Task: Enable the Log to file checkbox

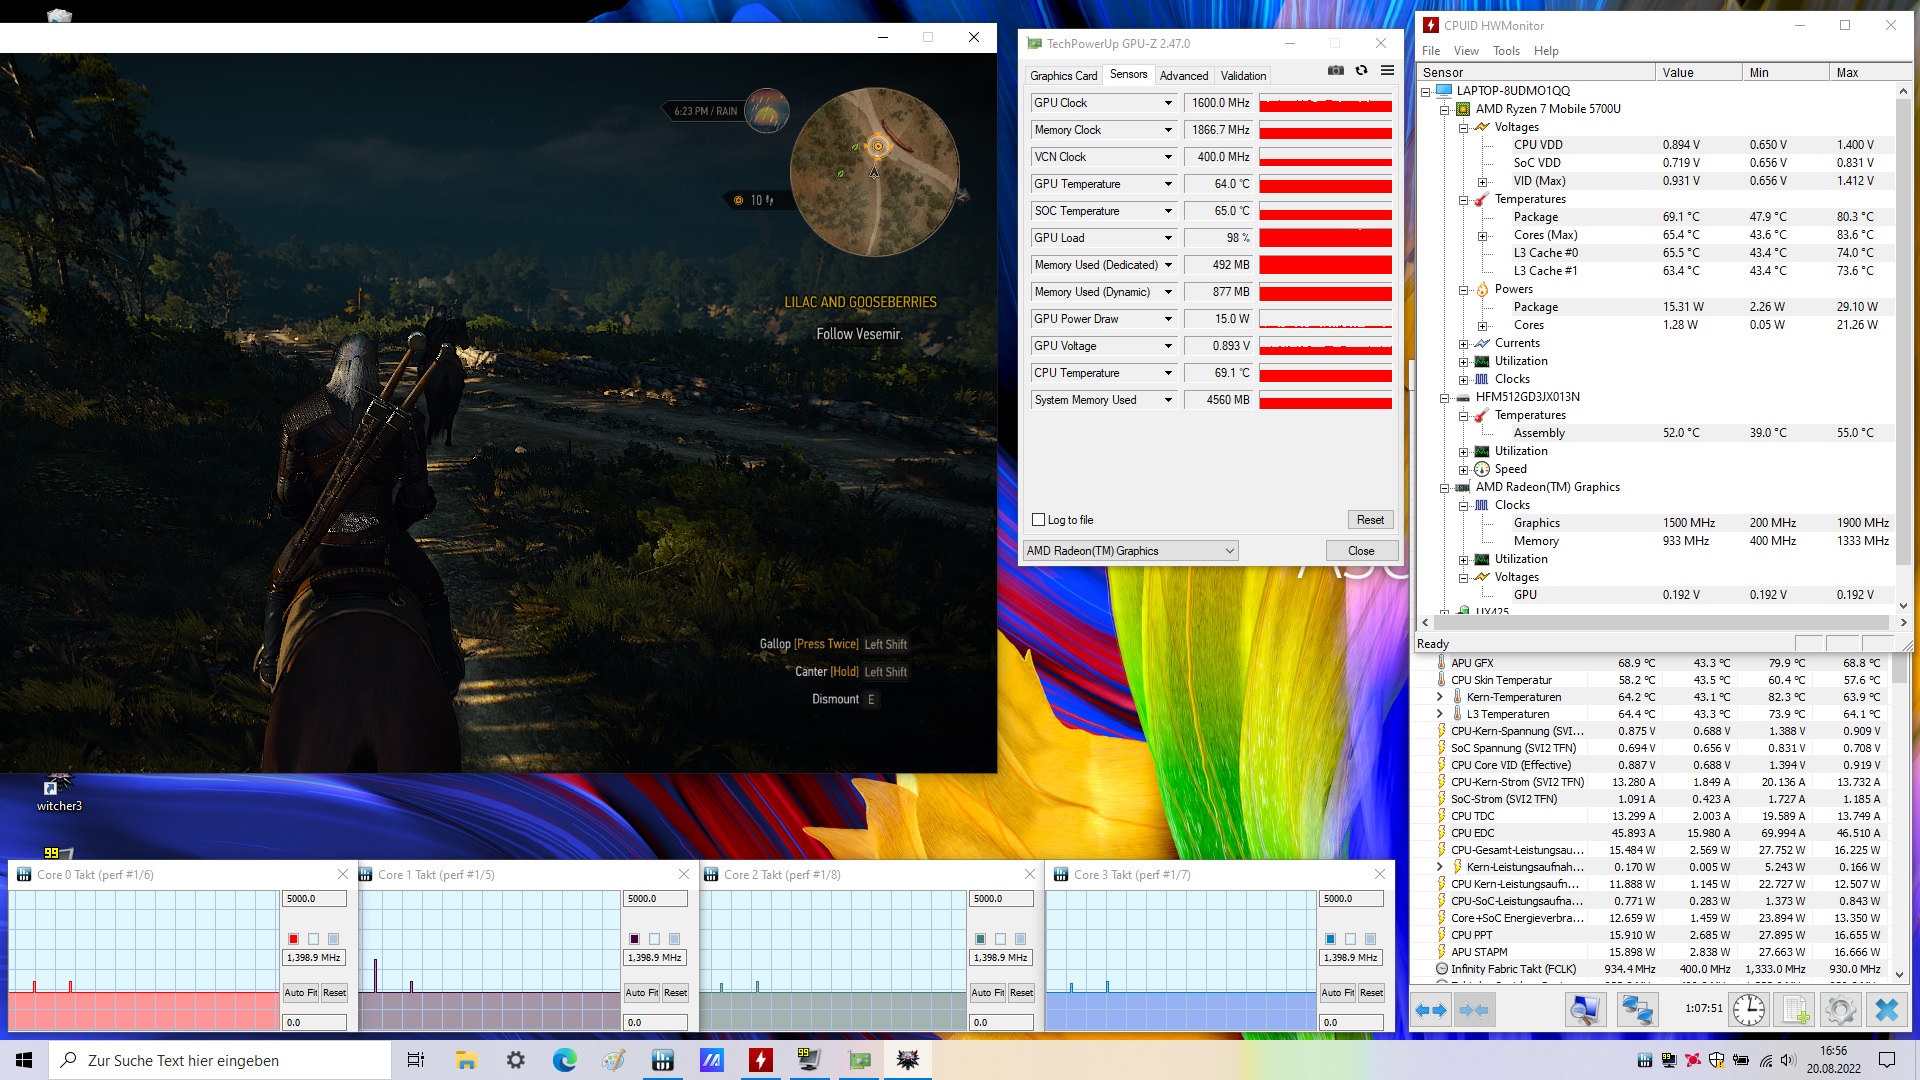Action: (x=1038, y=520)
